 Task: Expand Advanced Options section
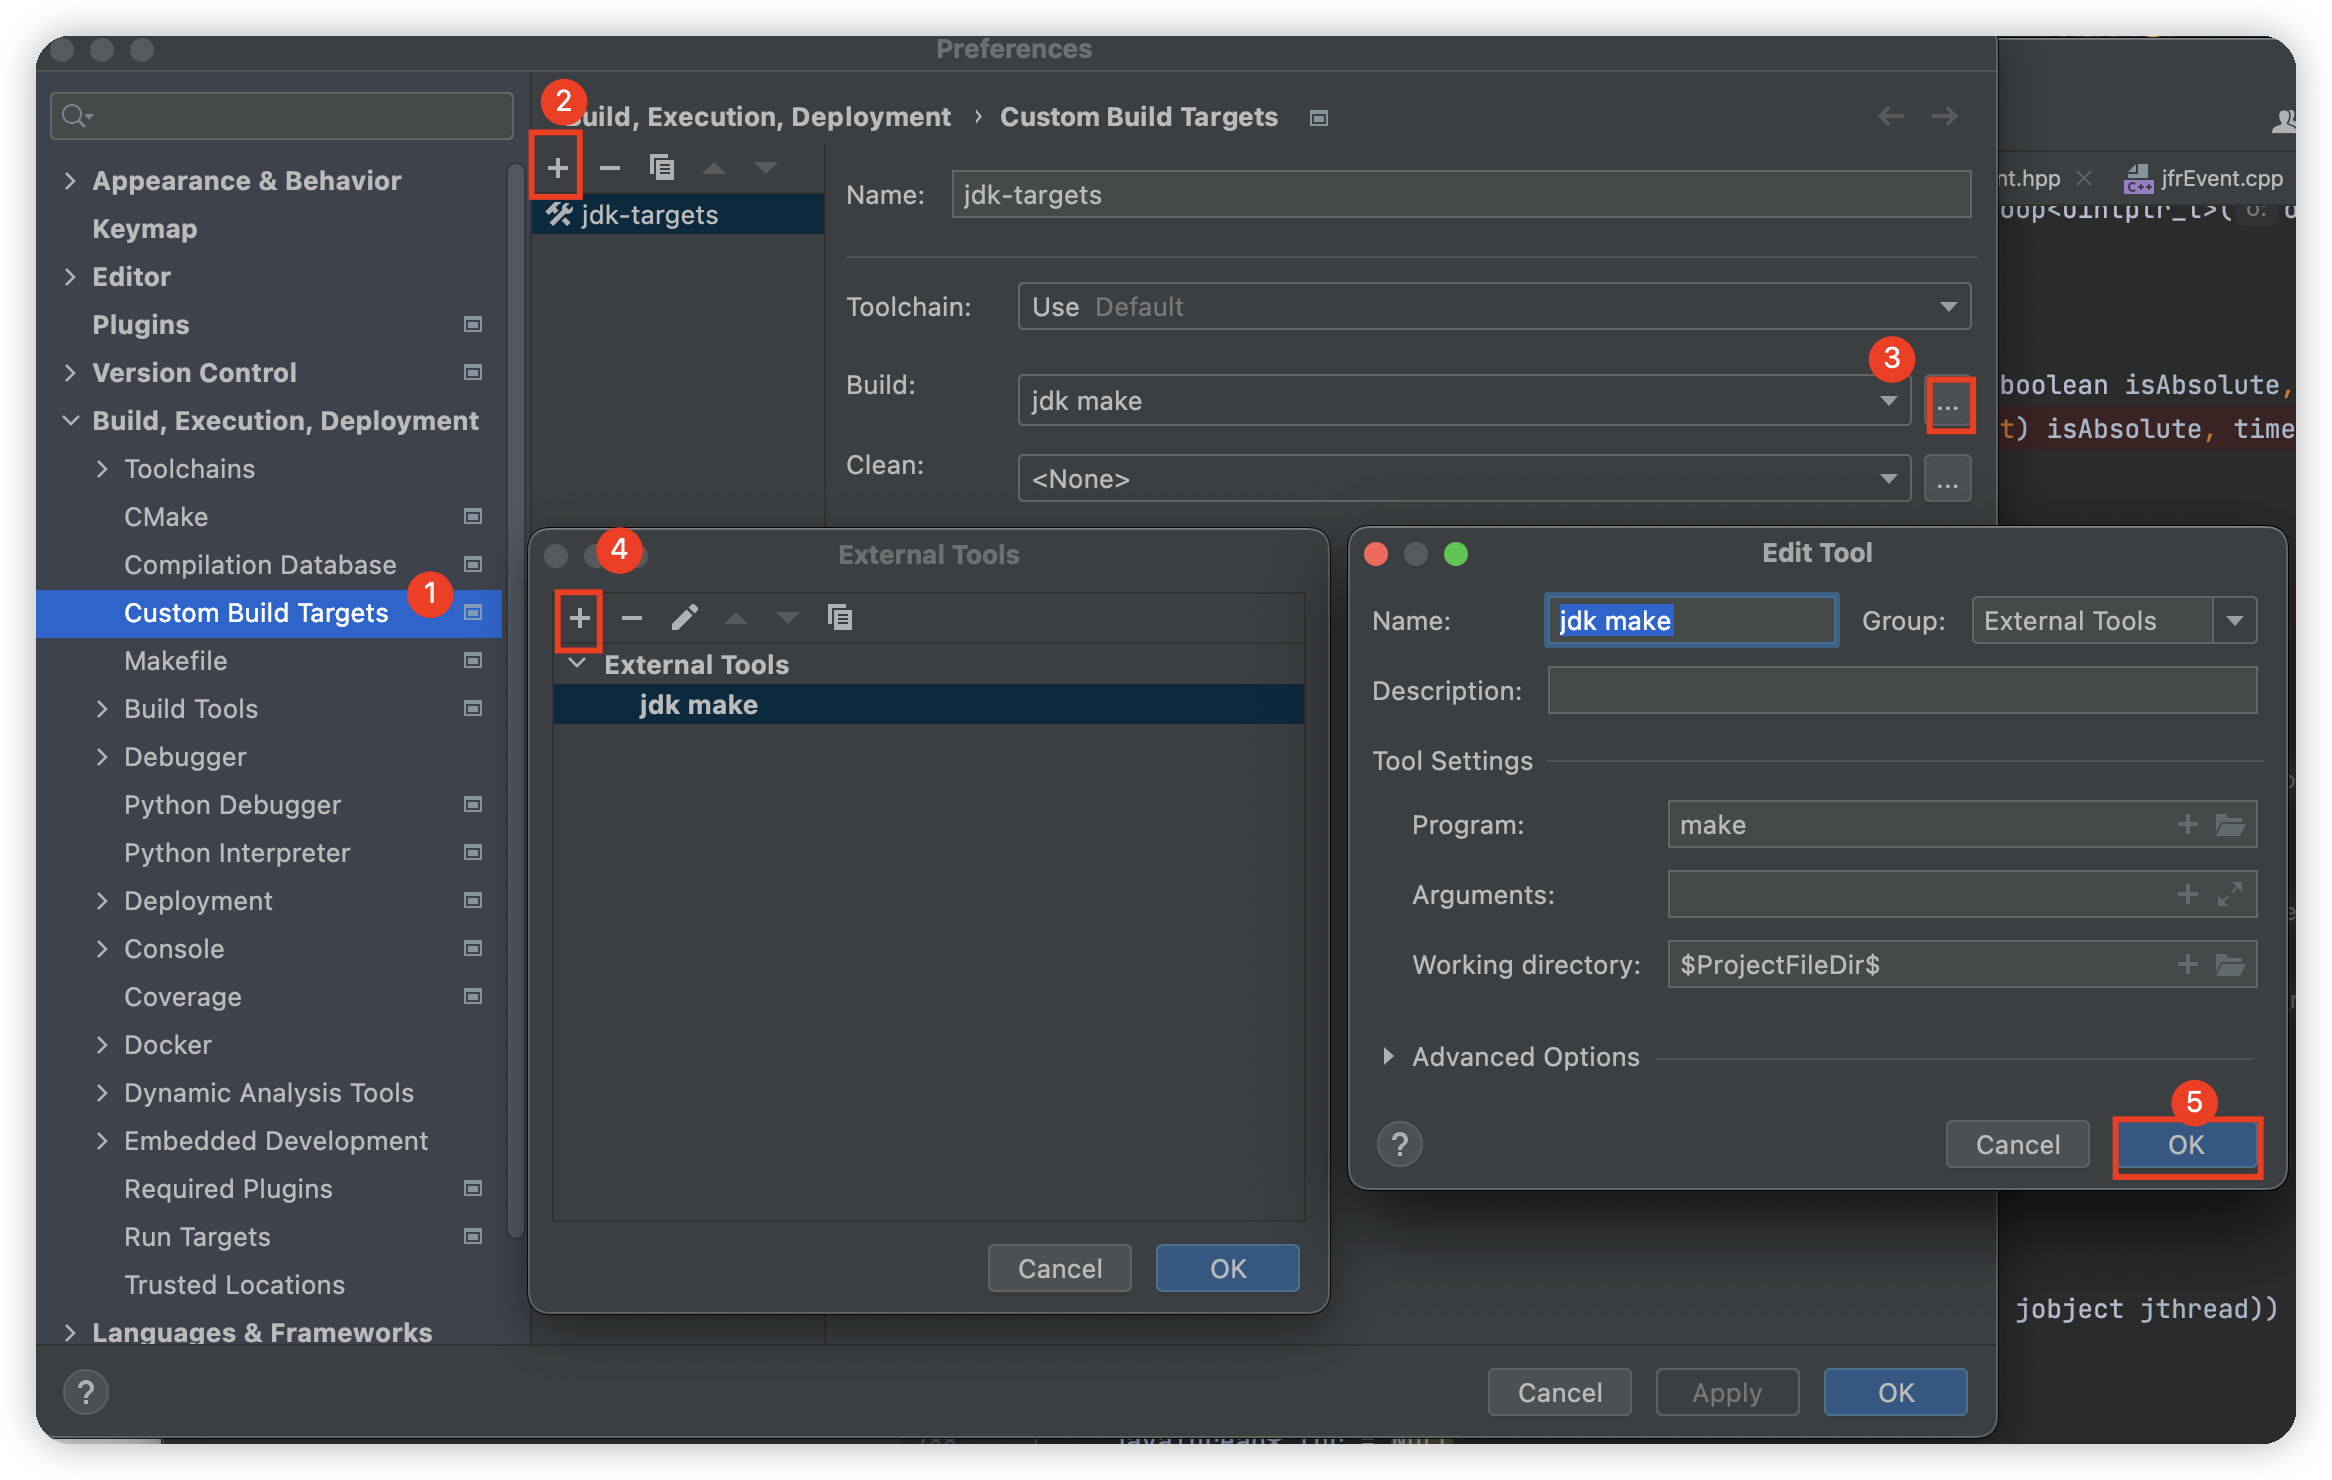click(1388, 1057)
